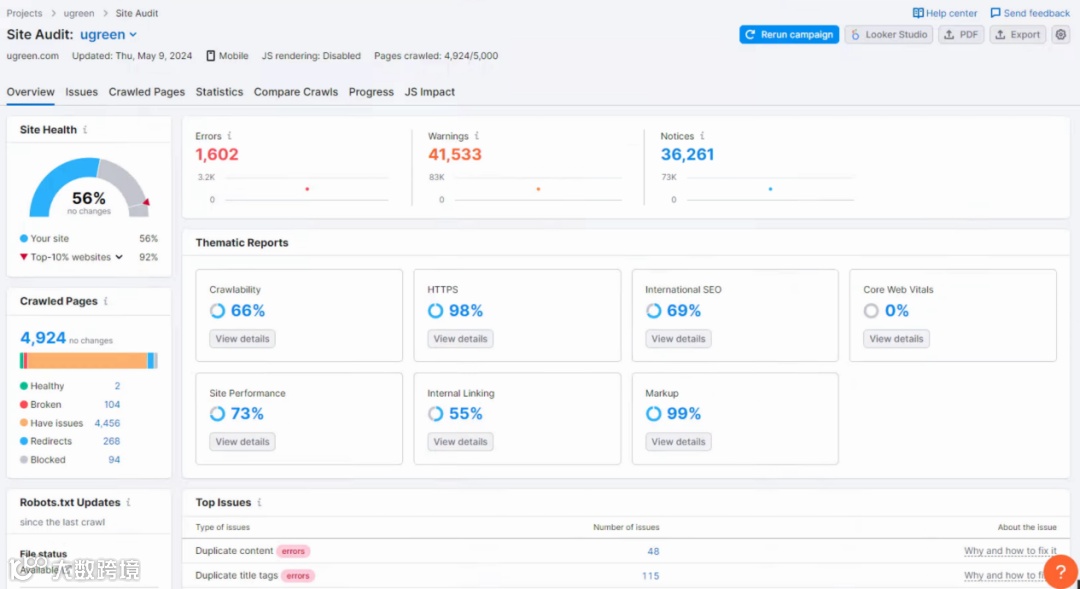Export the report as PDF
The image size is (1080, 589).
961,34
